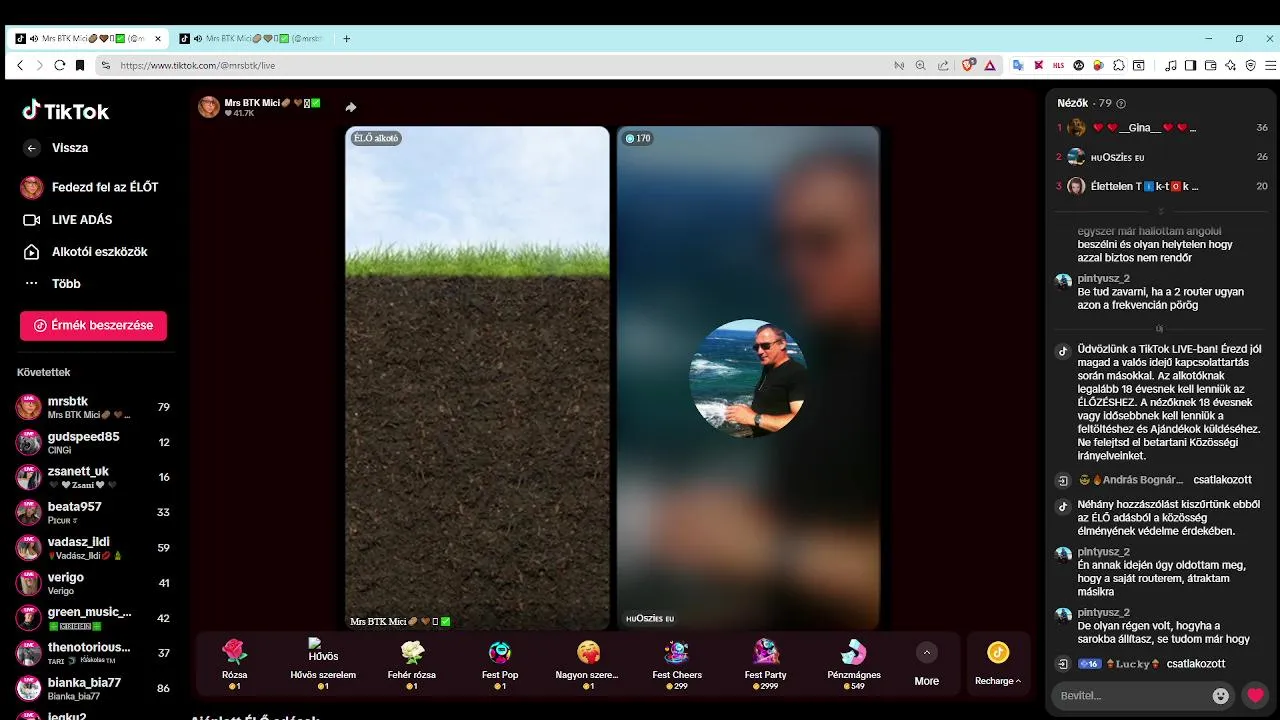This screenshot has height=720, width=1280.
Task: Tap the heart like button
Action: click(x=1255, y=696)
